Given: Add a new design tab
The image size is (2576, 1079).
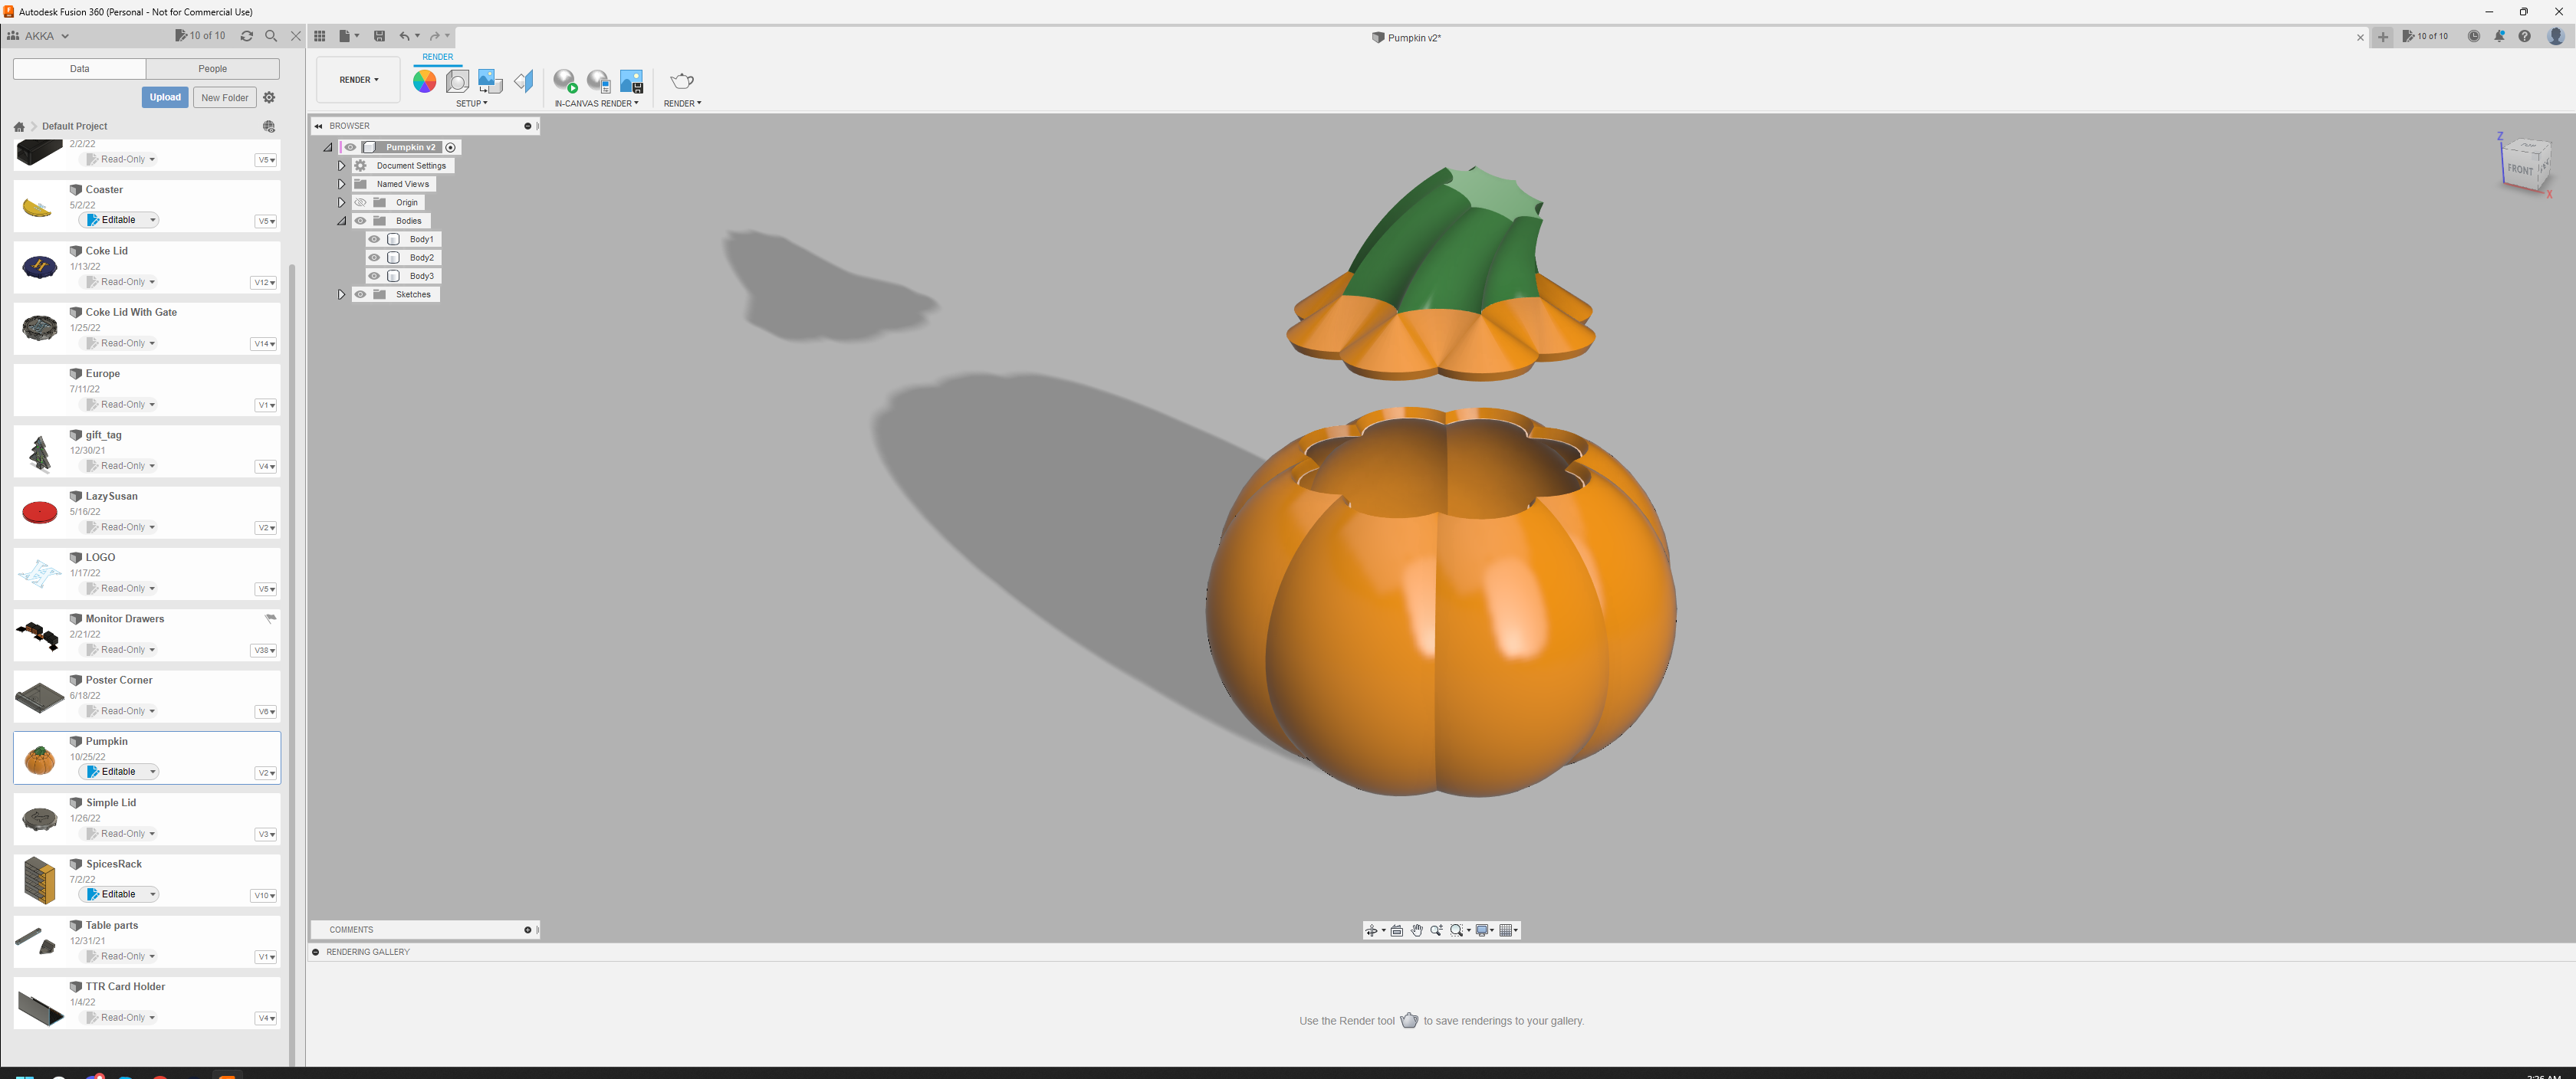Looking at the screenshot, I should pyautogui.click(x=2383, y=37).
